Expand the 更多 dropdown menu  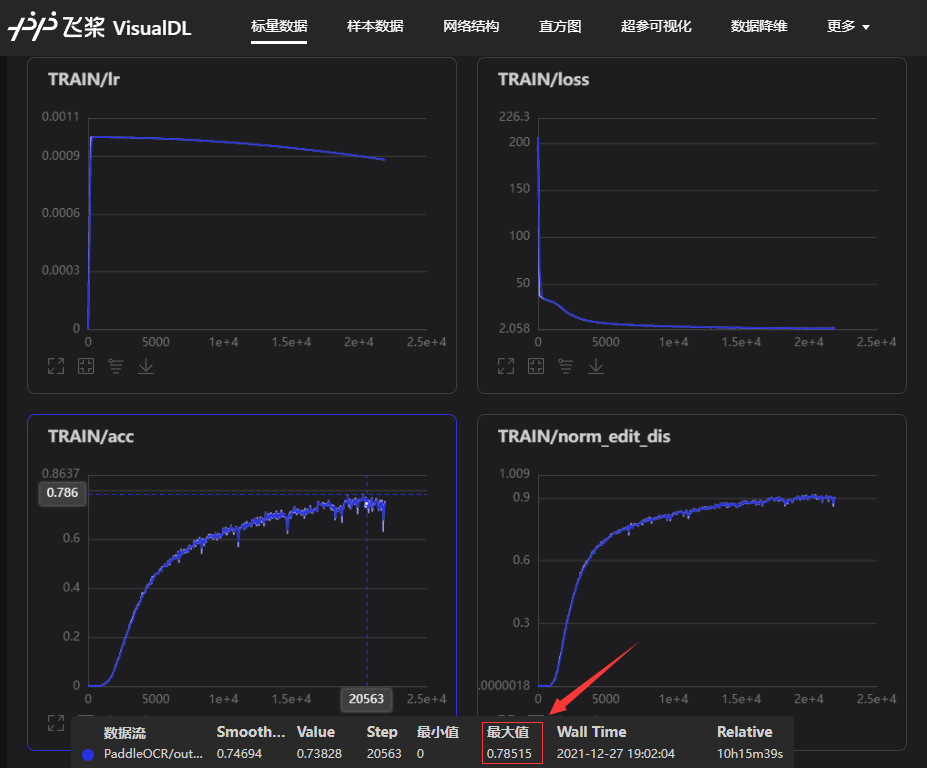(x=848, y=27)
